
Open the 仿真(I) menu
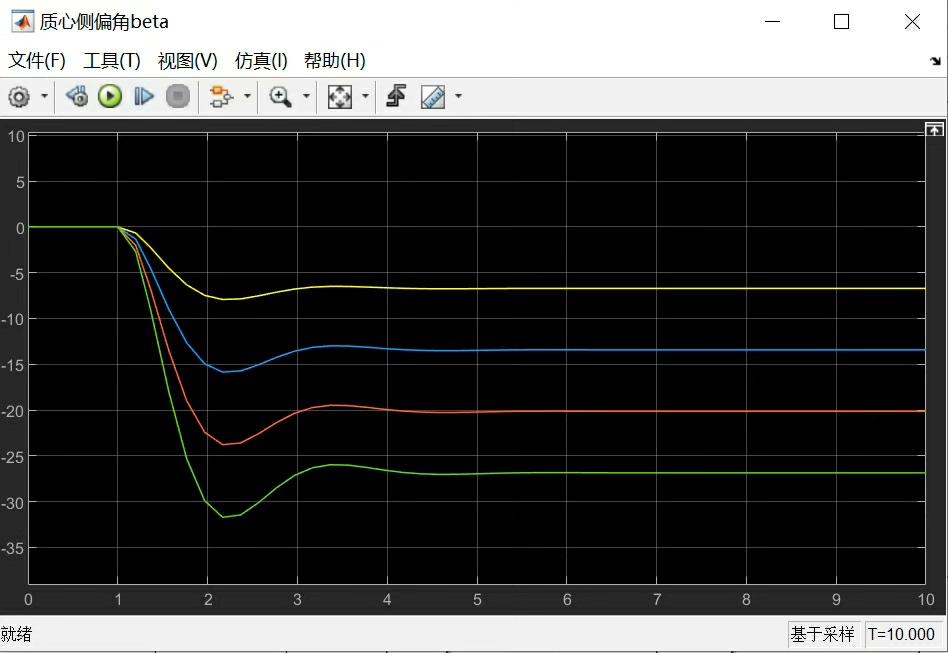(x=261, y=60)
